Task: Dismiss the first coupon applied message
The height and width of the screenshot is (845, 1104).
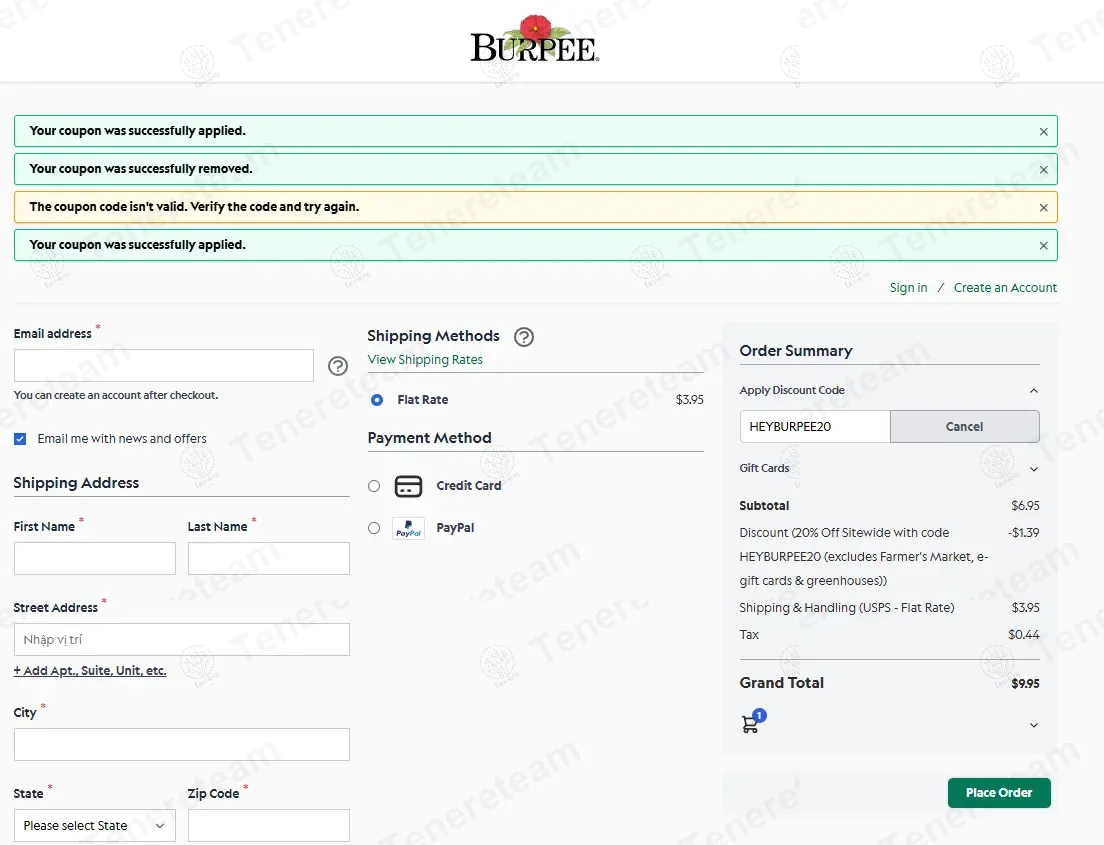Action: coord(1043,132)
